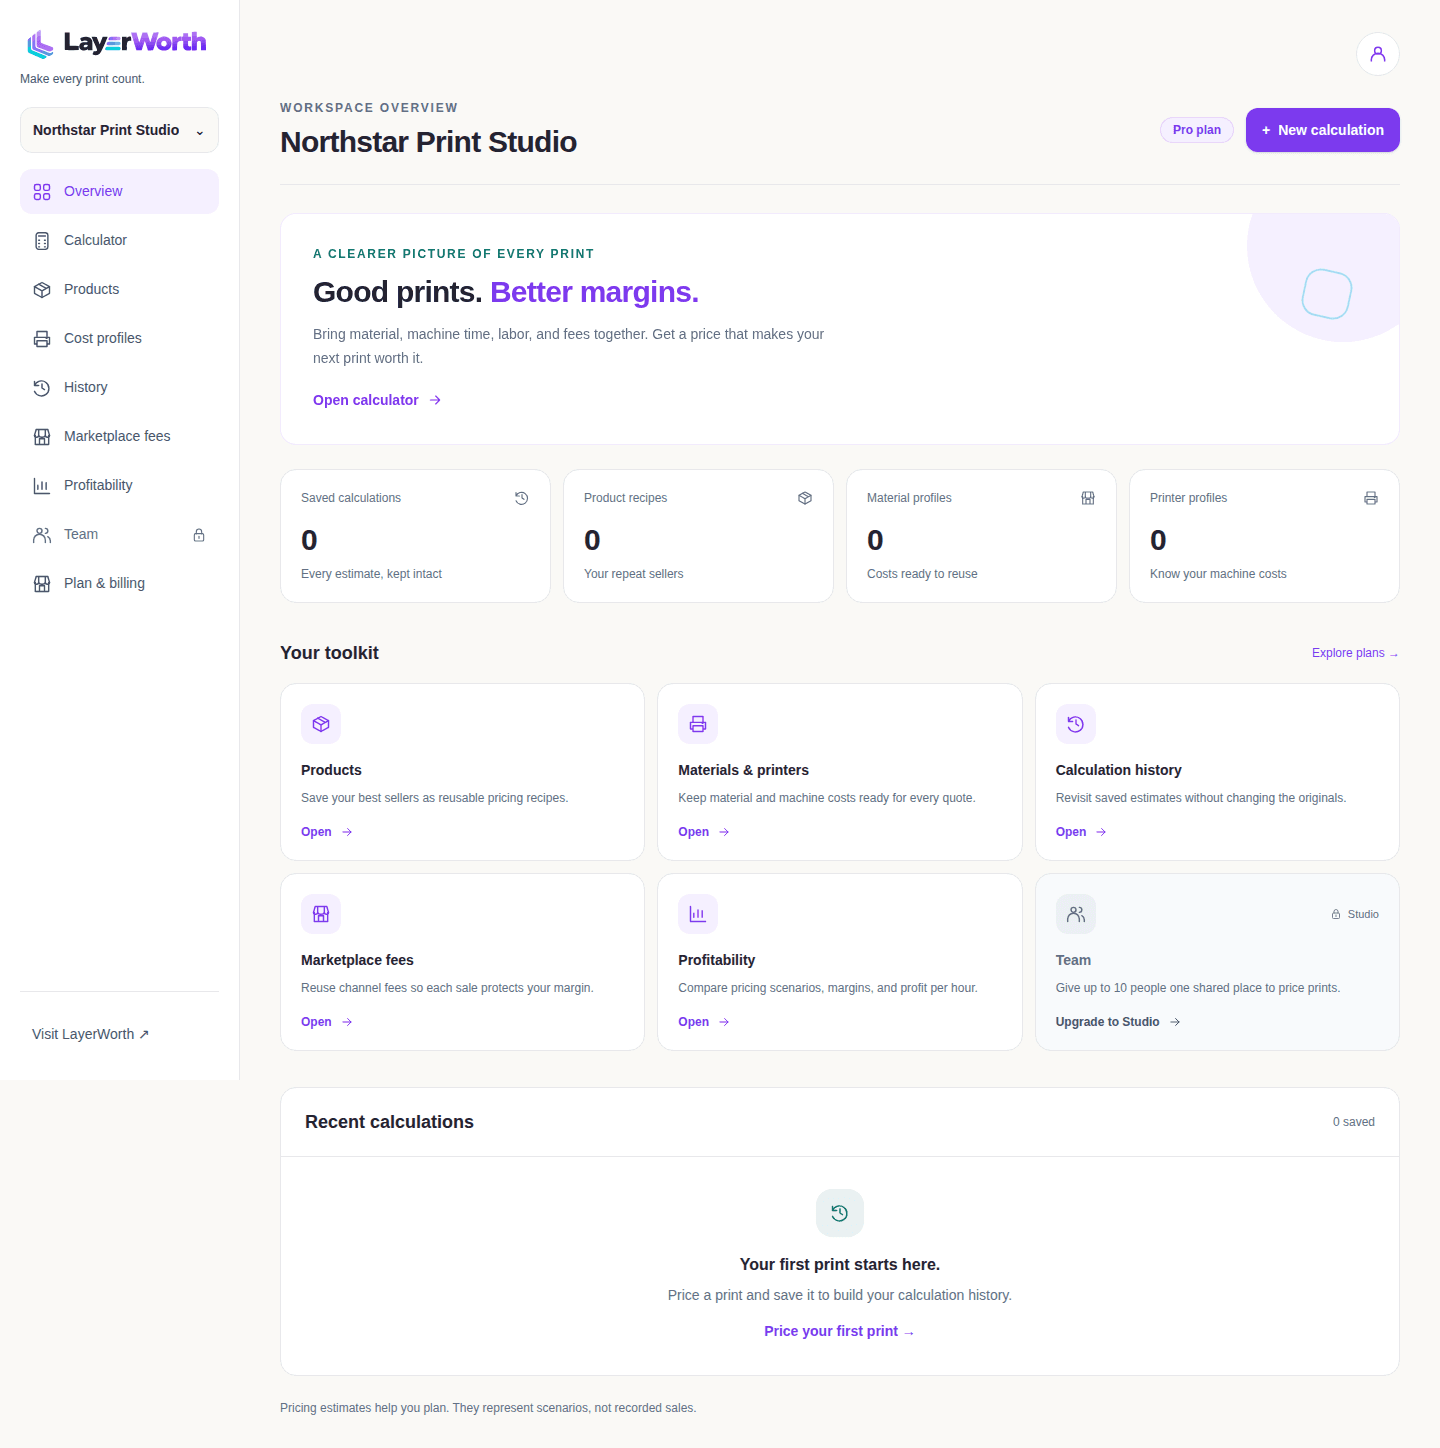The height and width of the screenshot is (1448, 1440).
Task: Click the lock icon beside Team
Action: (x=199, y=535)
